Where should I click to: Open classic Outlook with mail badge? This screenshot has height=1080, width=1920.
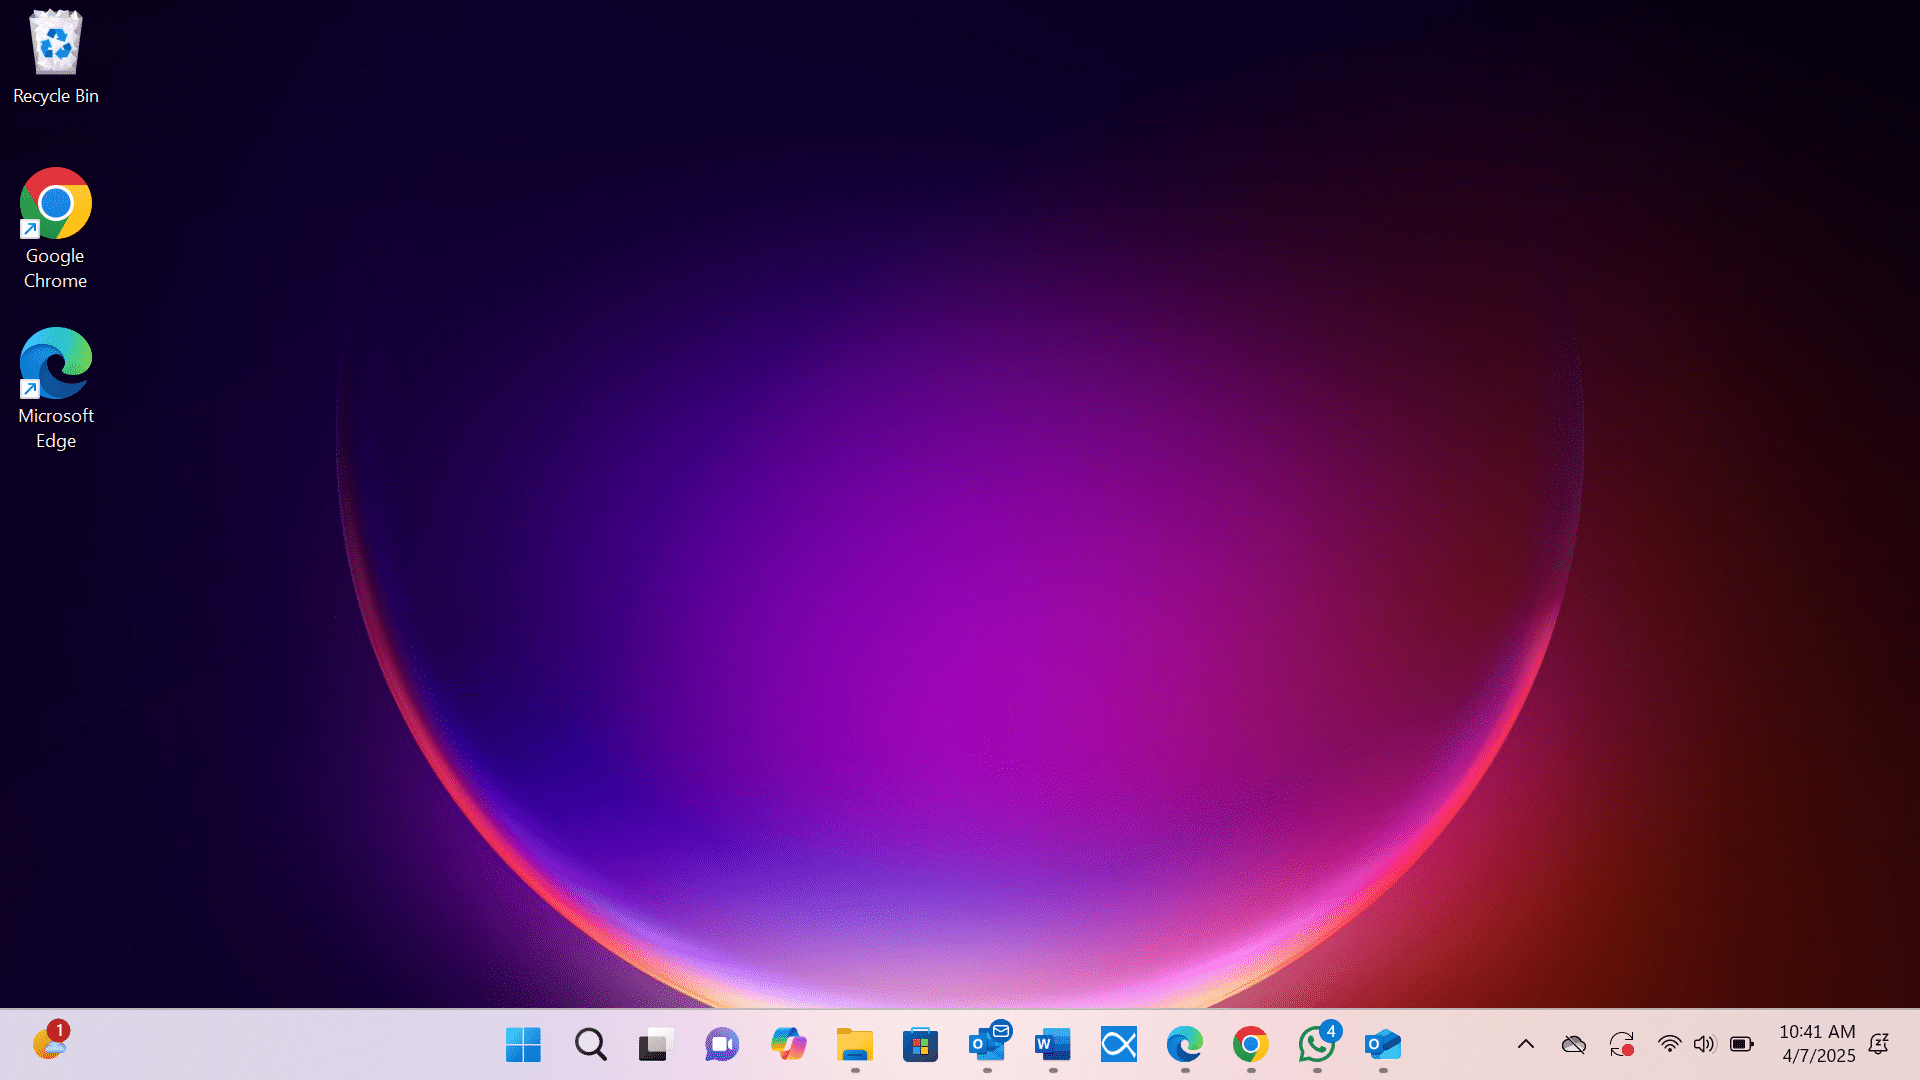tap(987, 1045)
